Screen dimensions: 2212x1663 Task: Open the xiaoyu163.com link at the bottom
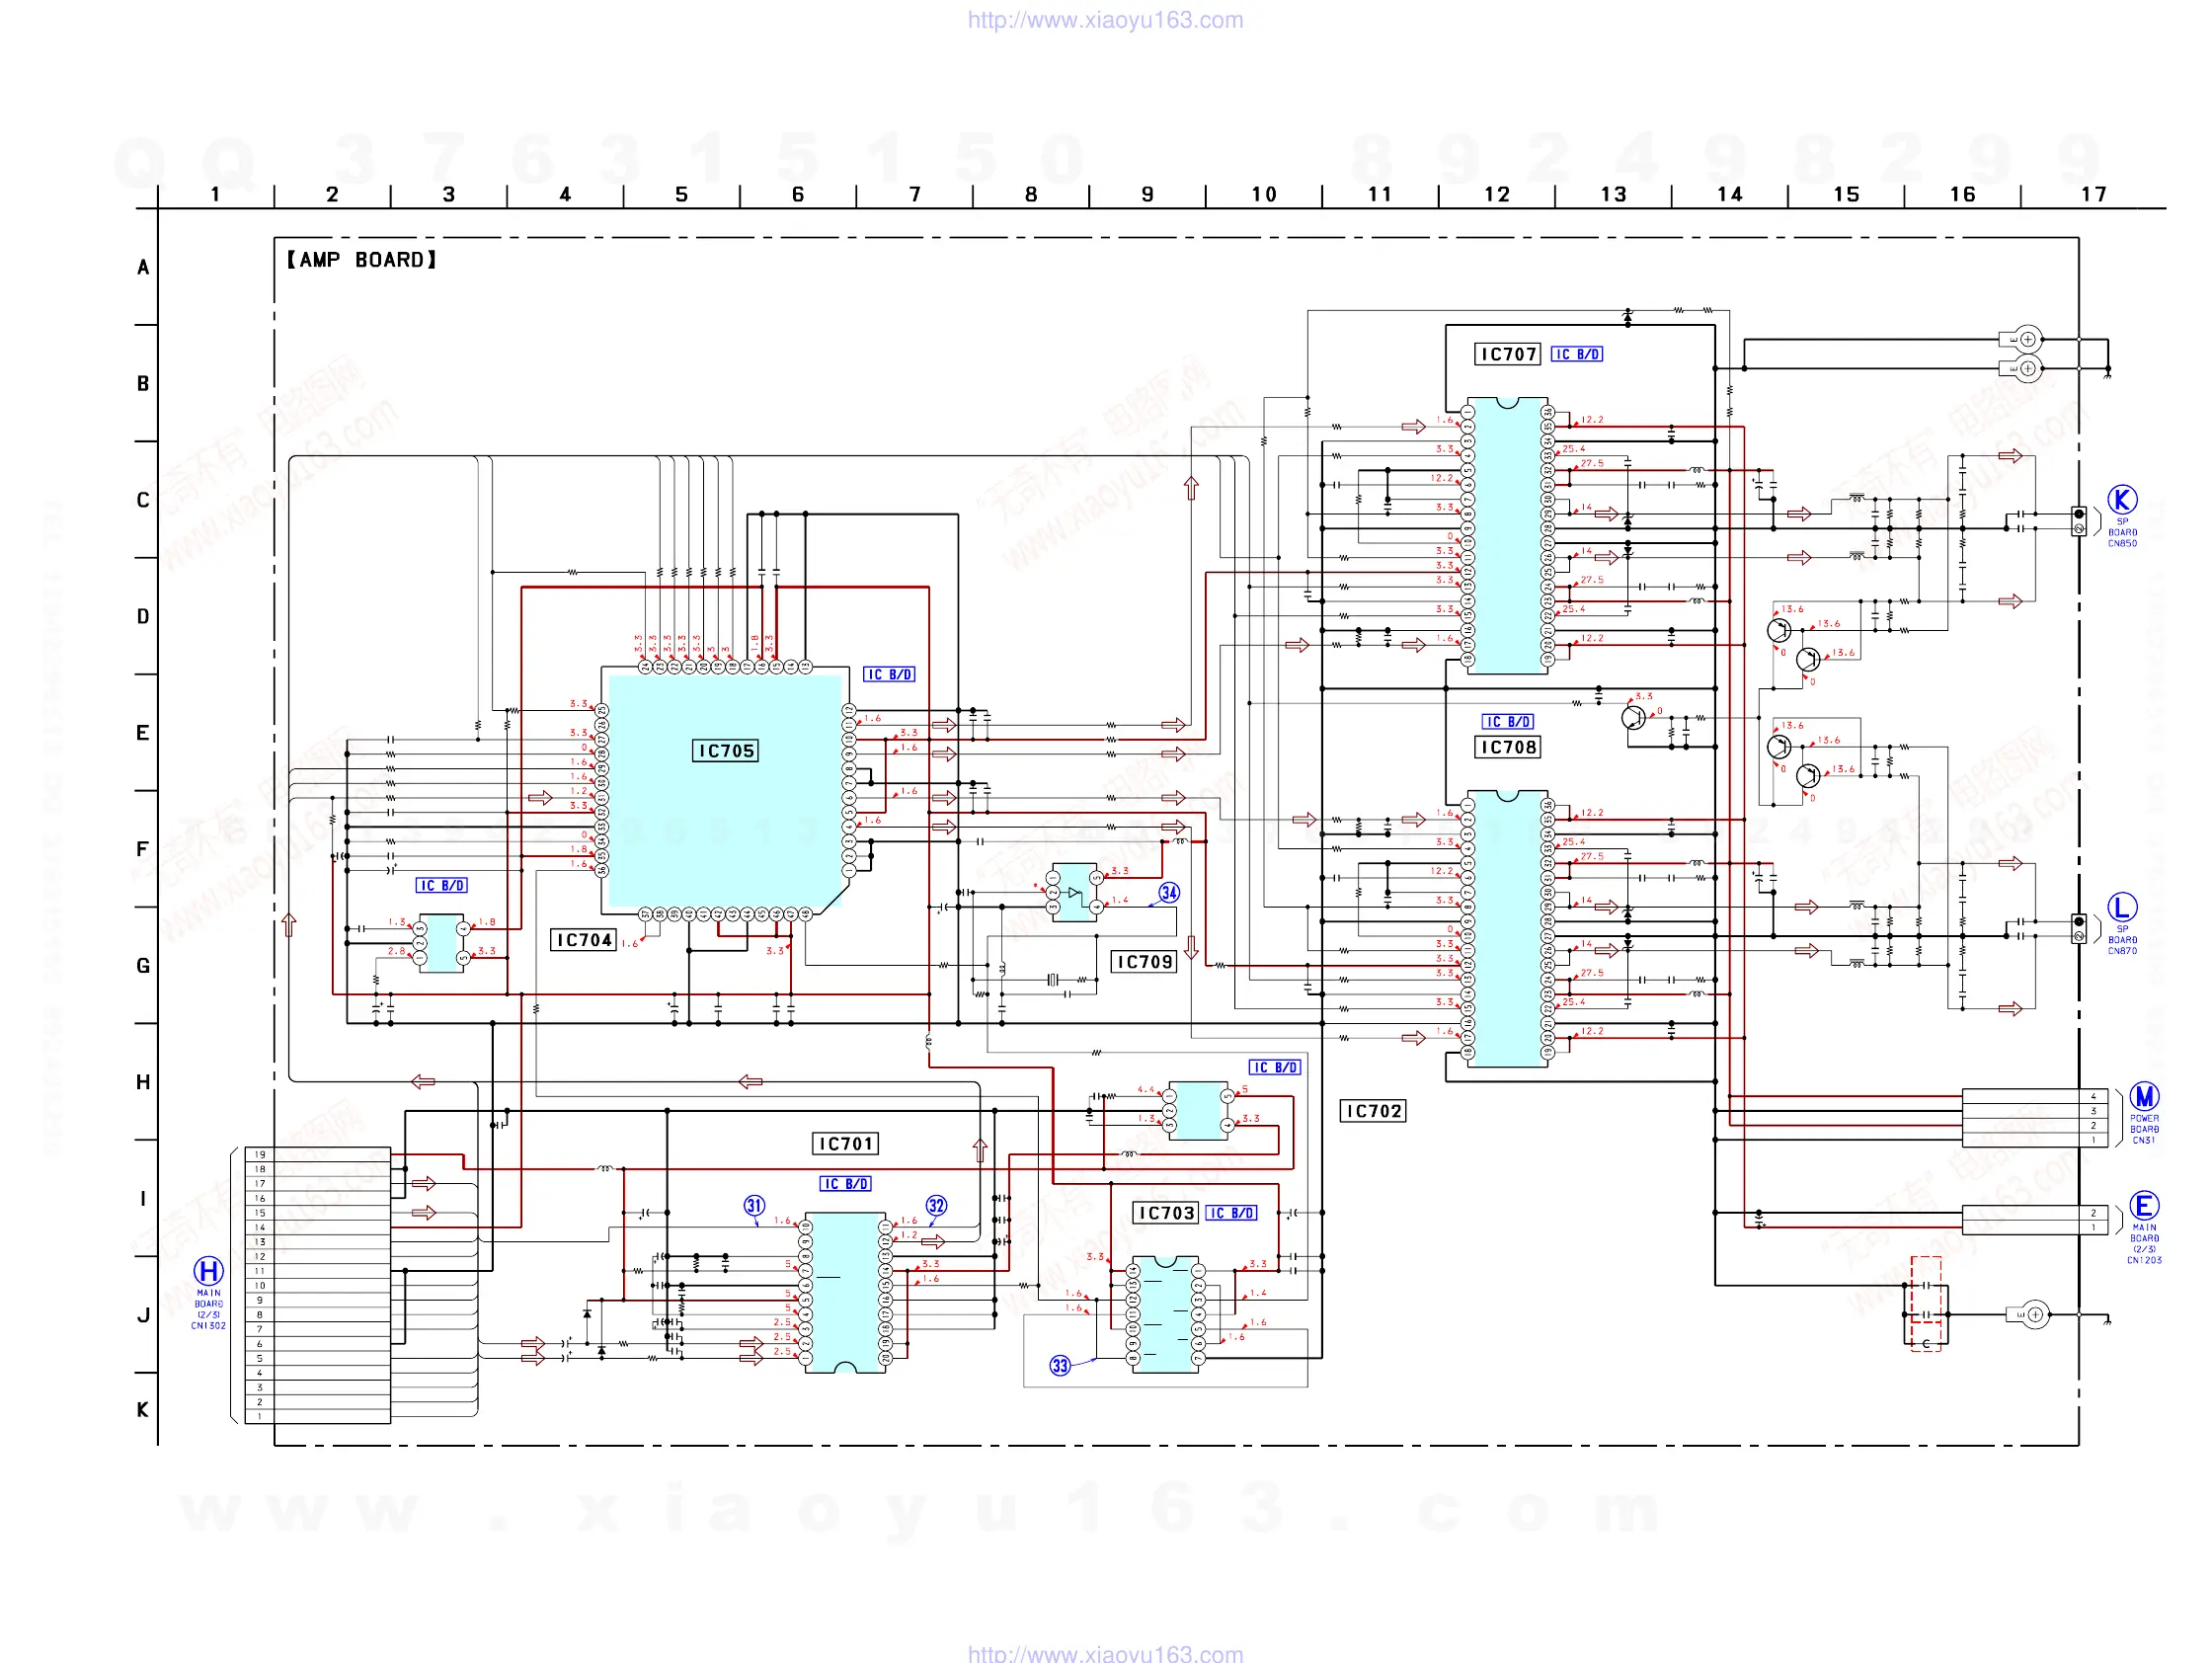[1105, 1653]
